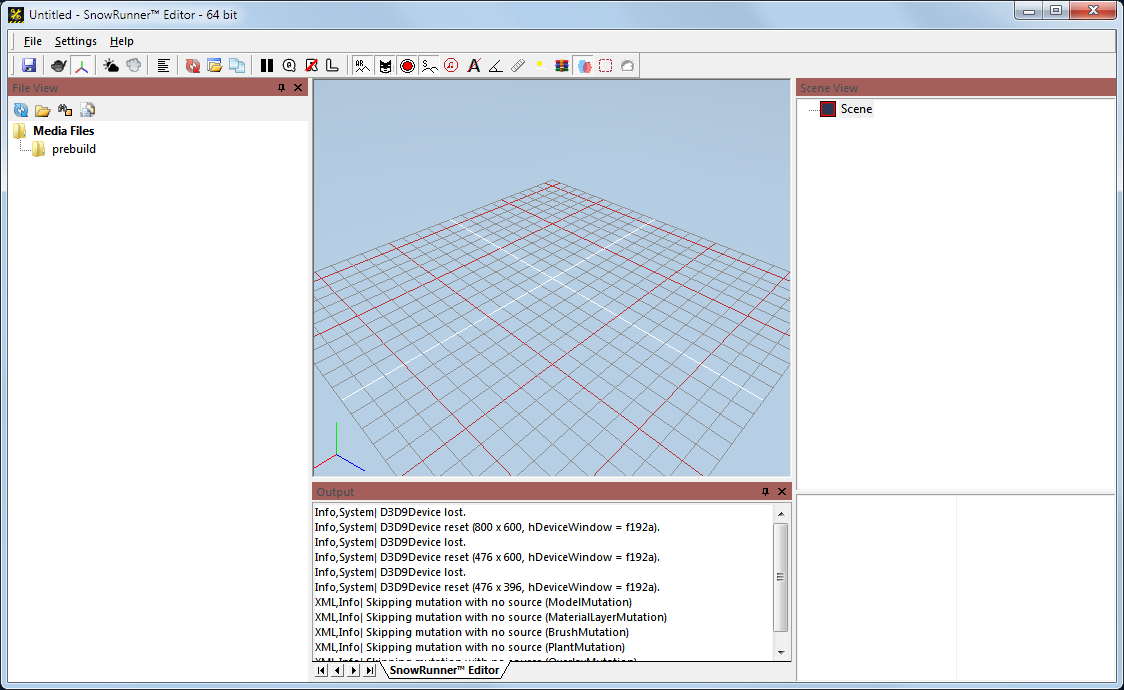This screenshot has height=690, width=1124.
Task: Click the 'Skipping mutation (MaterialLayerMutation)' log line
Action: coord(491,618)
